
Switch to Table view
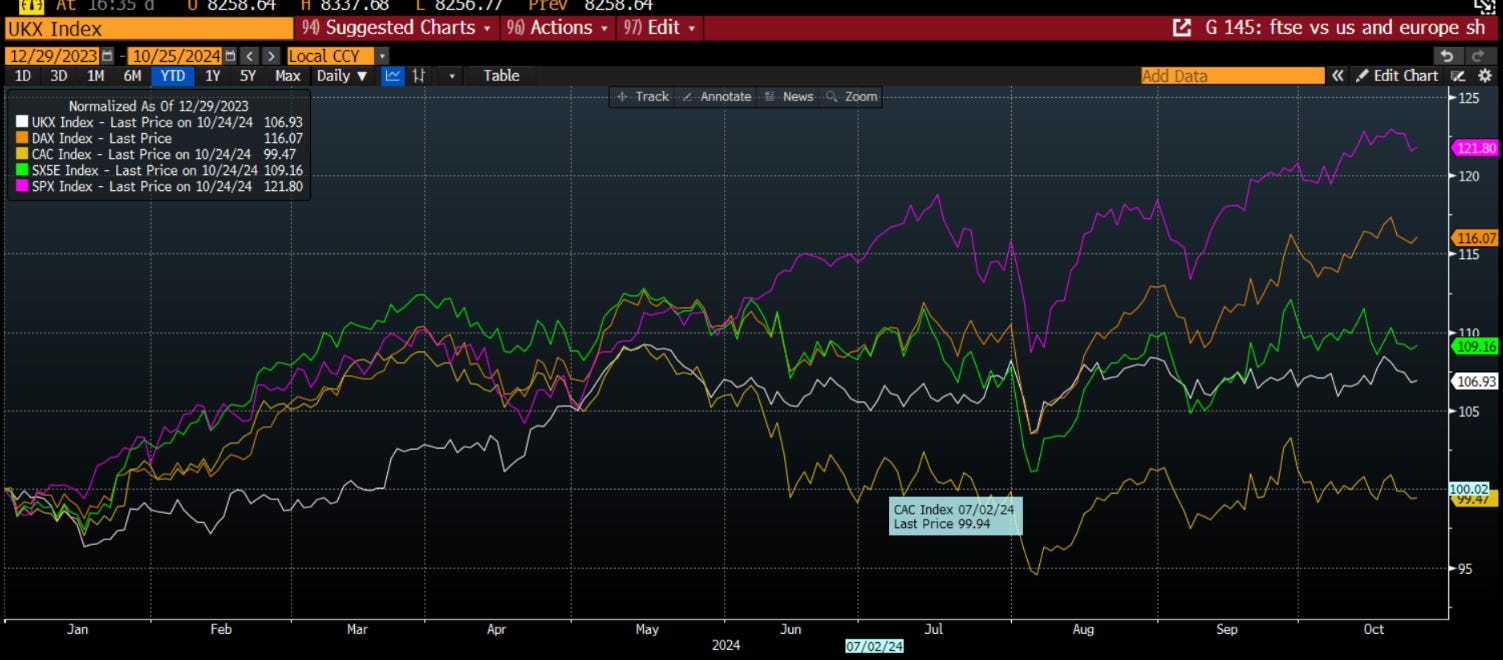pyautogui.click(x=501, y=76)
